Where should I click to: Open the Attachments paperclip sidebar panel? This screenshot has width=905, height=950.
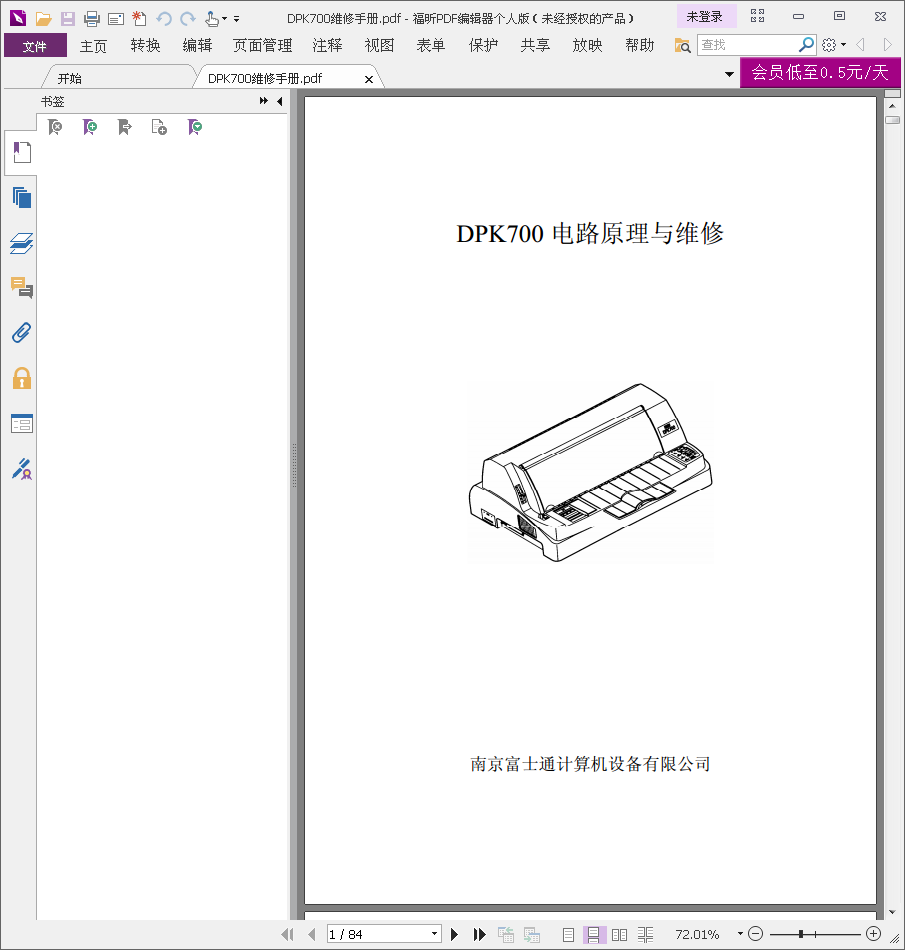pos(22,333)
